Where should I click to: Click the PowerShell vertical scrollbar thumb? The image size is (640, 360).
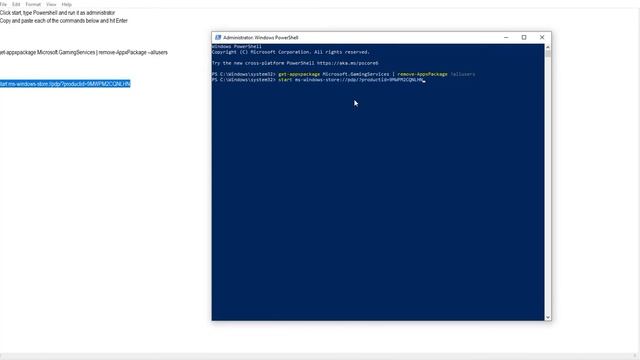548,54
